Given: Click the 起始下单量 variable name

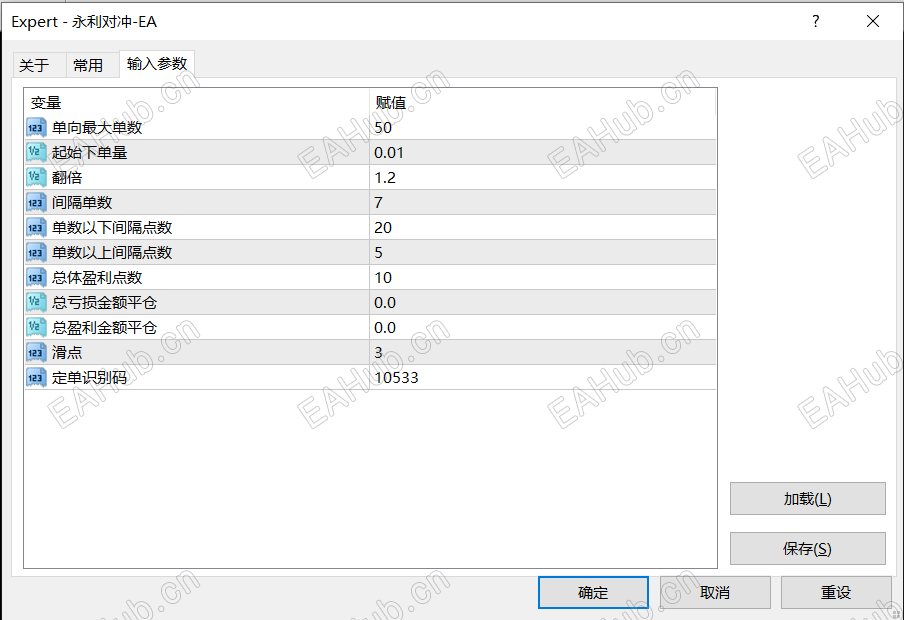Looking at the screenshot, I should (x=89, y=152).
